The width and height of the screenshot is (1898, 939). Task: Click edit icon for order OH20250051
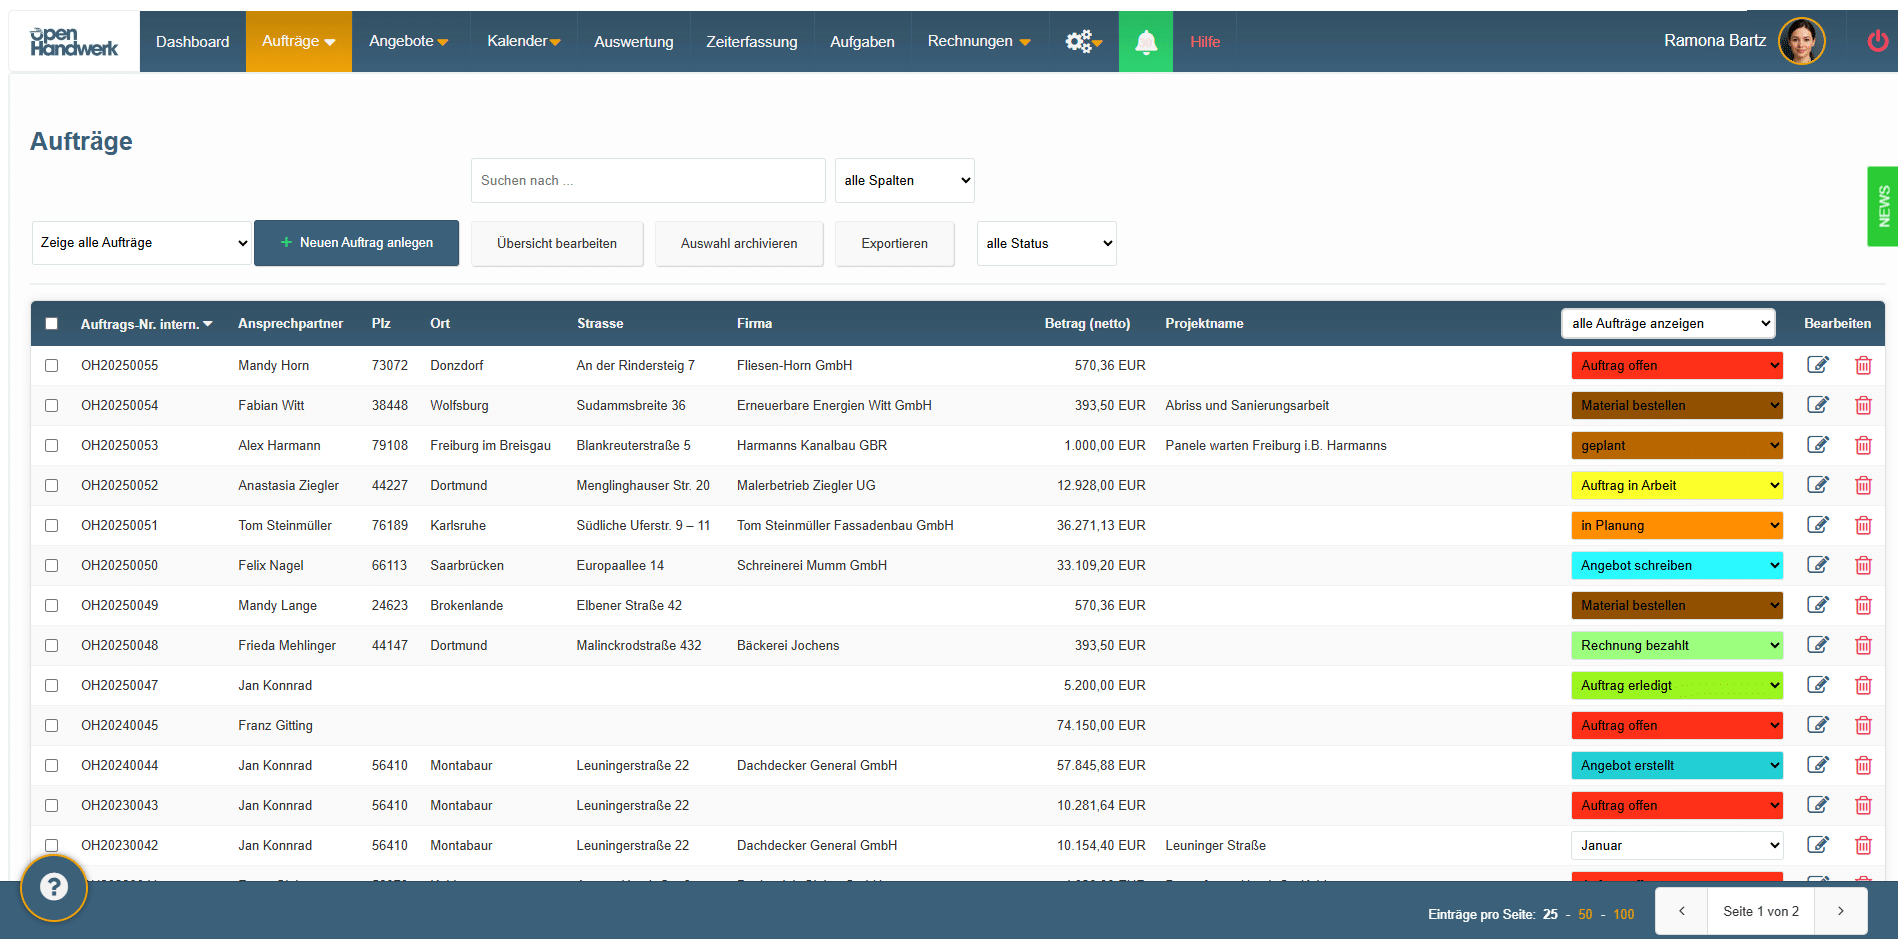(1817, 525)
